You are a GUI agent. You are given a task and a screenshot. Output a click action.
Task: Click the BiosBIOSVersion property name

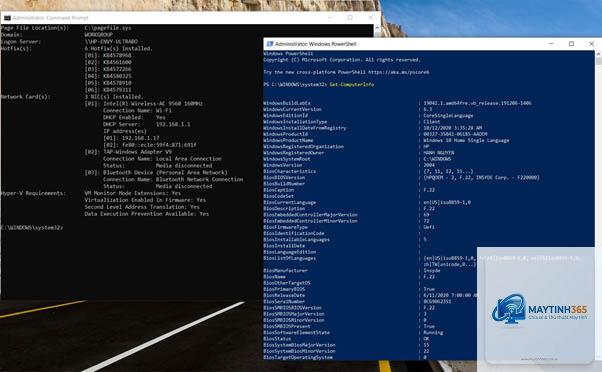coord(284,178)
